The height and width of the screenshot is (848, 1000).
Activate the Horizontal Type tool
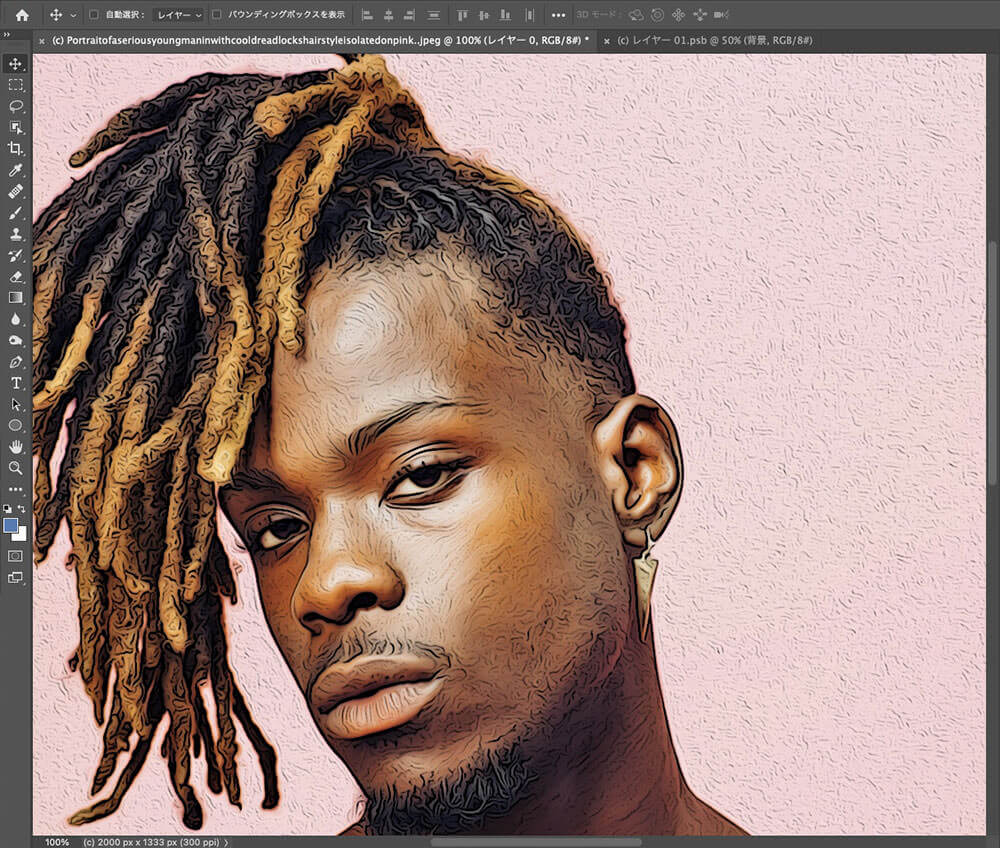(x=16, y=383)
